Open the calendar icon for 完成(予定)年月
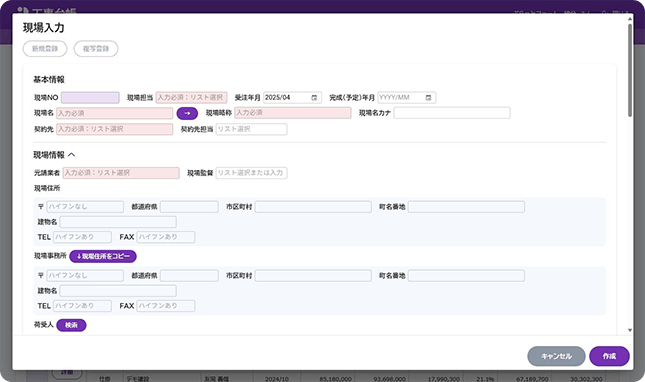This screenshot has width=645, height=382. 428,97
